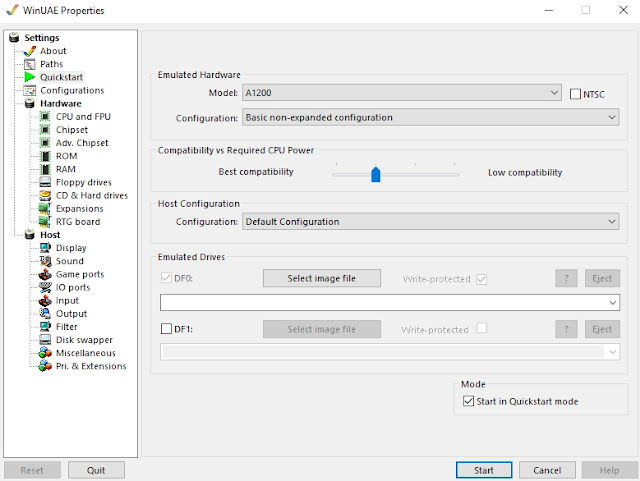Toggle DF0 Write-protected checkbox
640x481 pixels.
click(482, 279)
